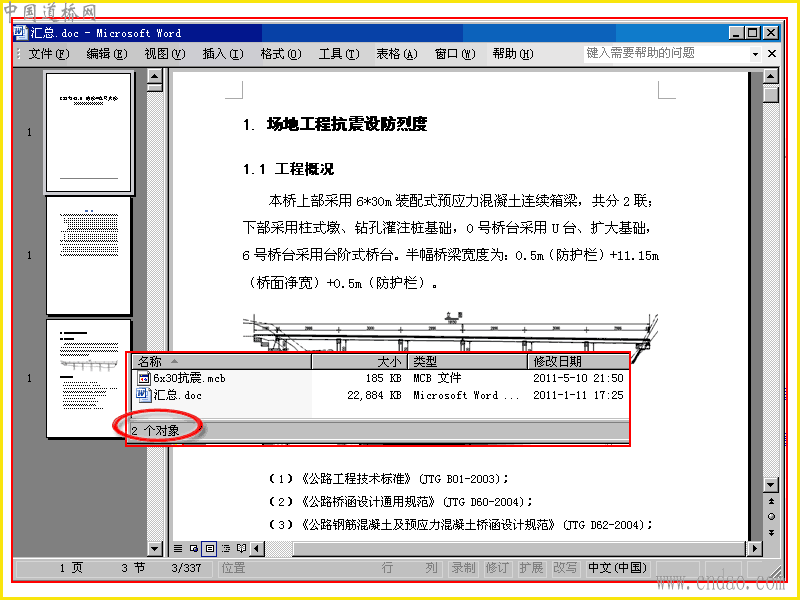Open the 表格(A) menu
800x600 pixels.
[397, 54]
